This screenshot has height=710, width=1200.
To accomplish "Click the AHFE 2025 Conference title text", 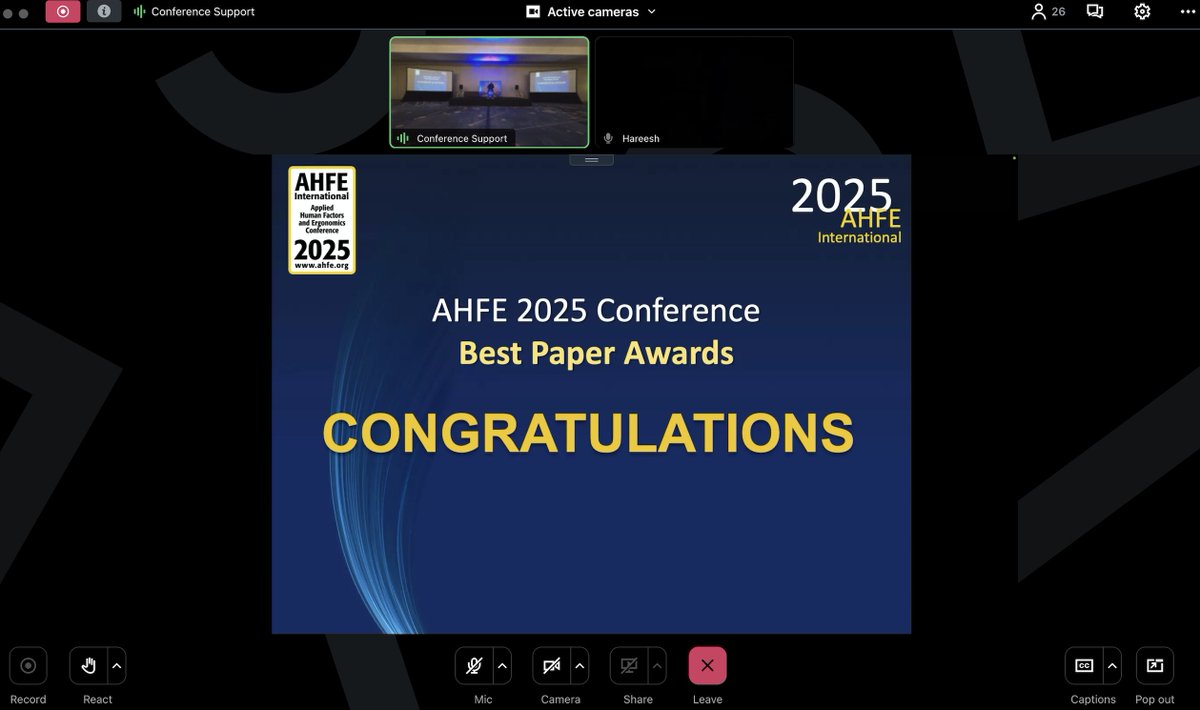I will click(596, 311).
